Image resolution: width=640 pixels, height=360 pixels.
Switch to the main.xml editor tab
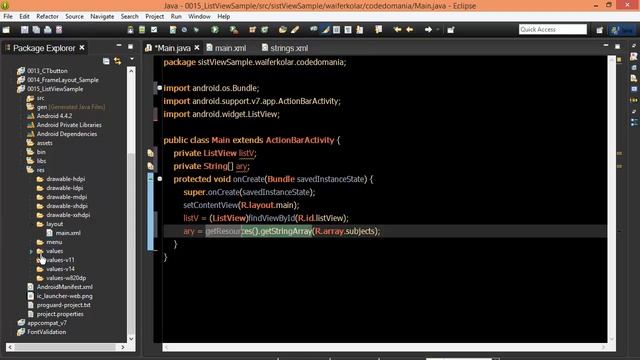226,48
